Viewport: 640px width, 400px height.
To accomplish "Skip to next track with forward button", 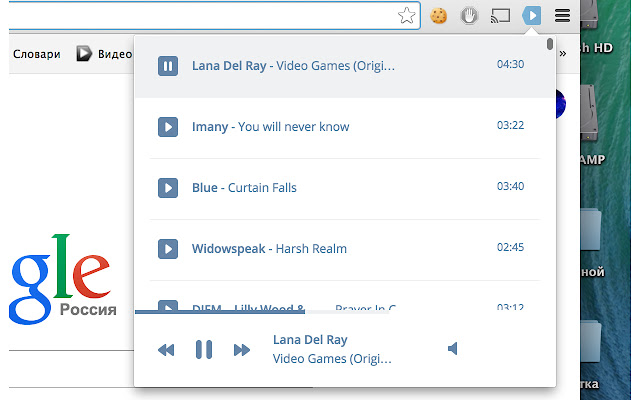I will click(242, 350).
